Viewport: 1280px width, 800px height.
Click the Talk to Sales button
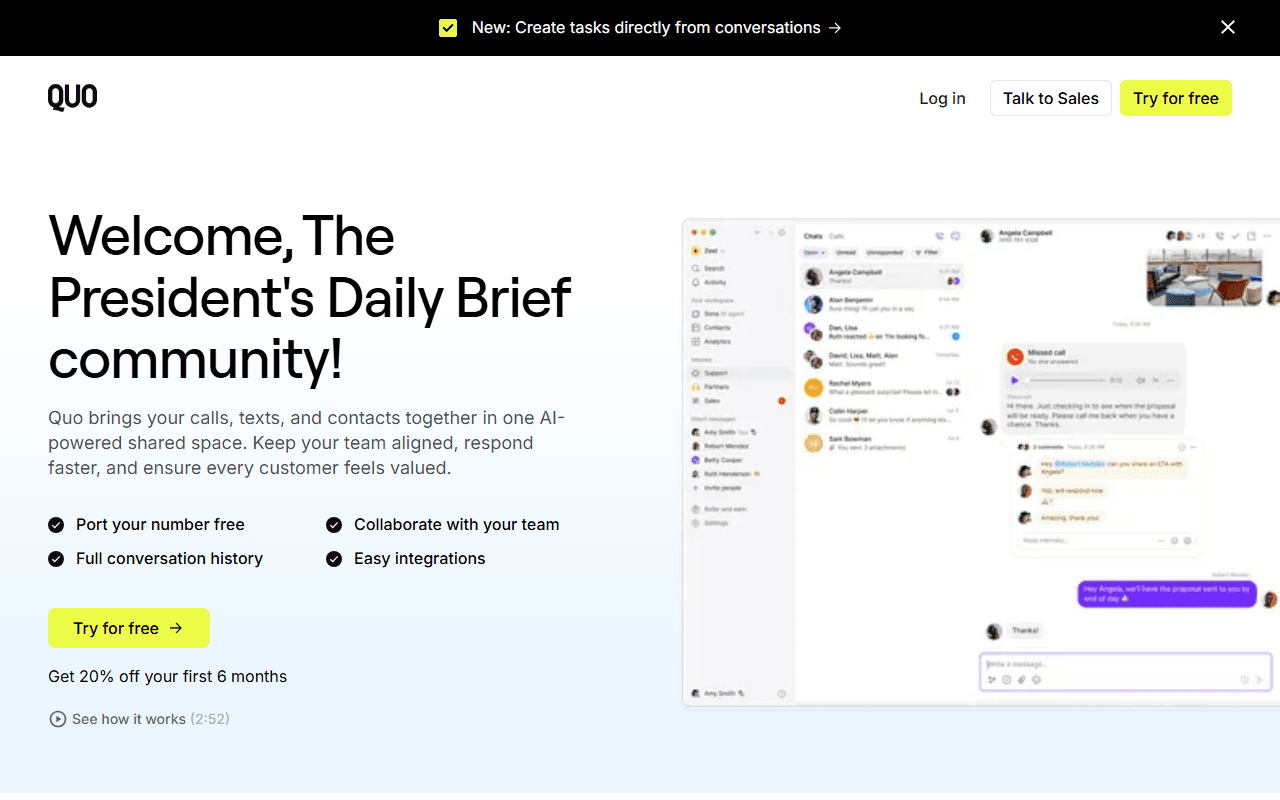1051,98
